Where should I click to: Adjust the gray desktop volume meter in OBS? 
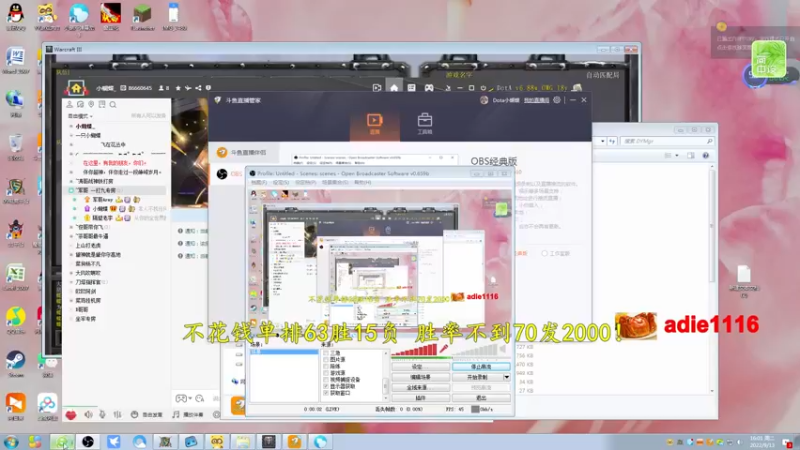(x=474, y=349)
